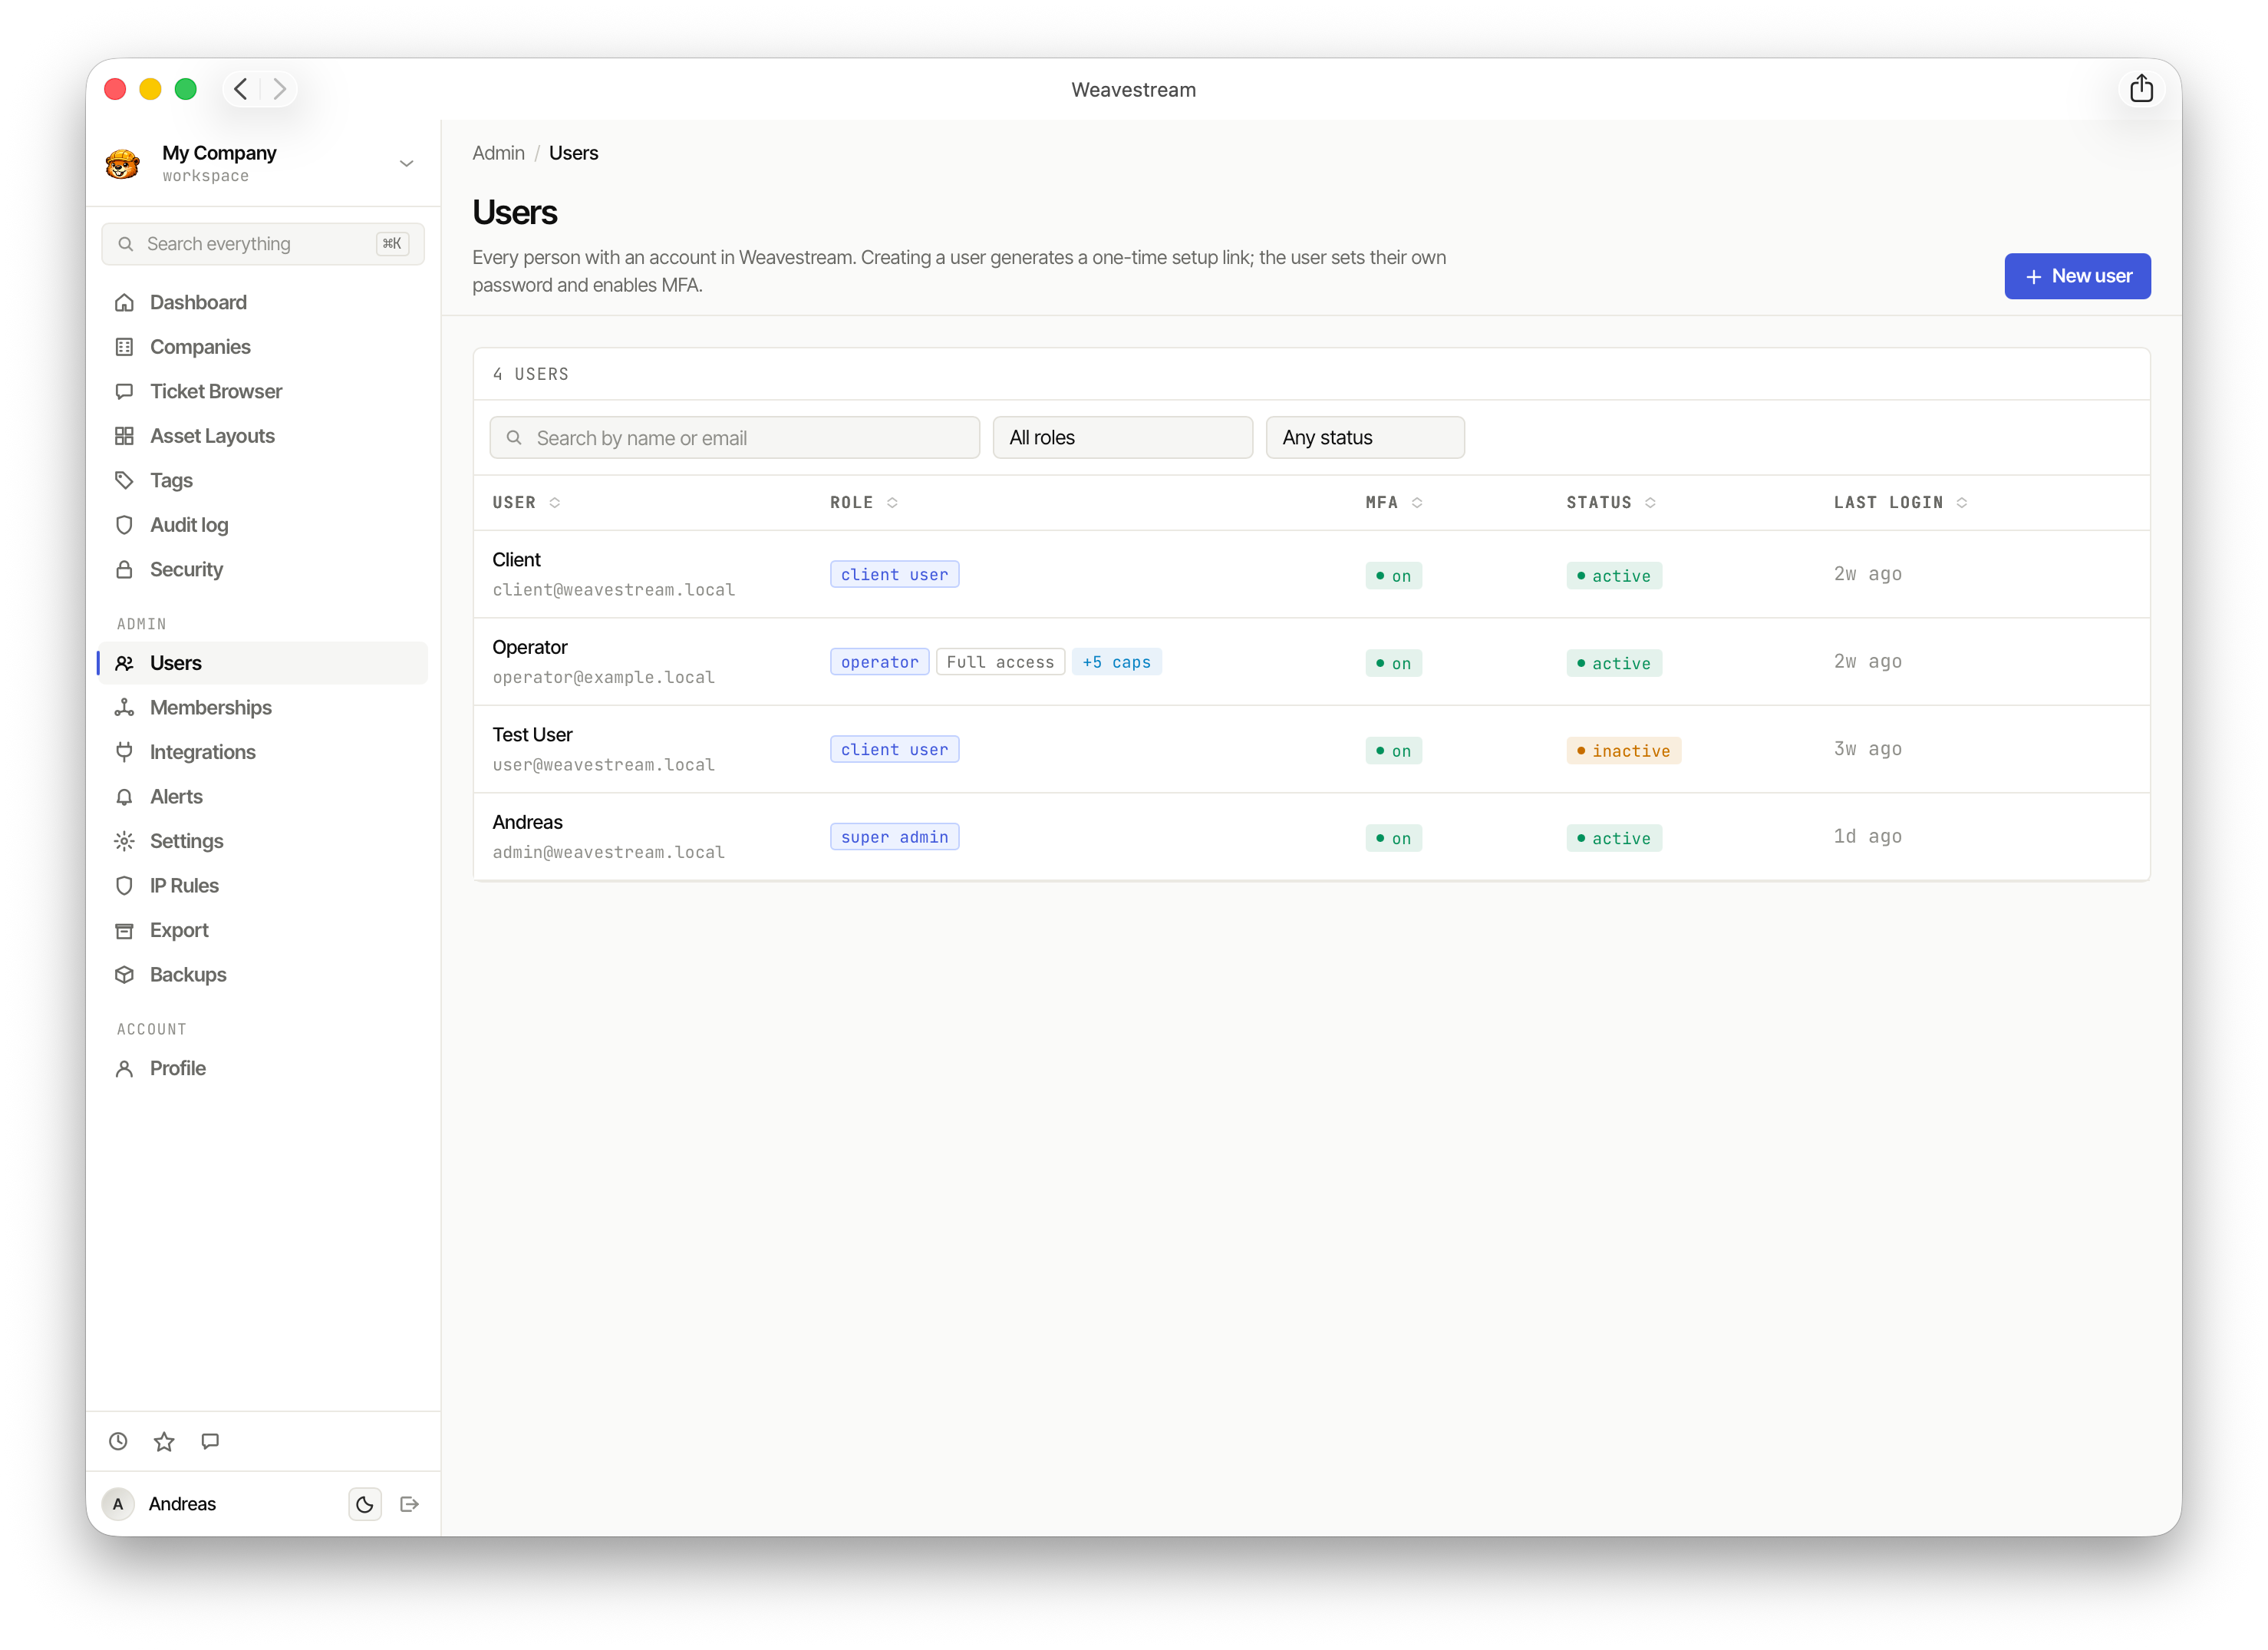Click the Companies building icon
Screen dimensions: 2268x1650
click(x=124, y=347)
